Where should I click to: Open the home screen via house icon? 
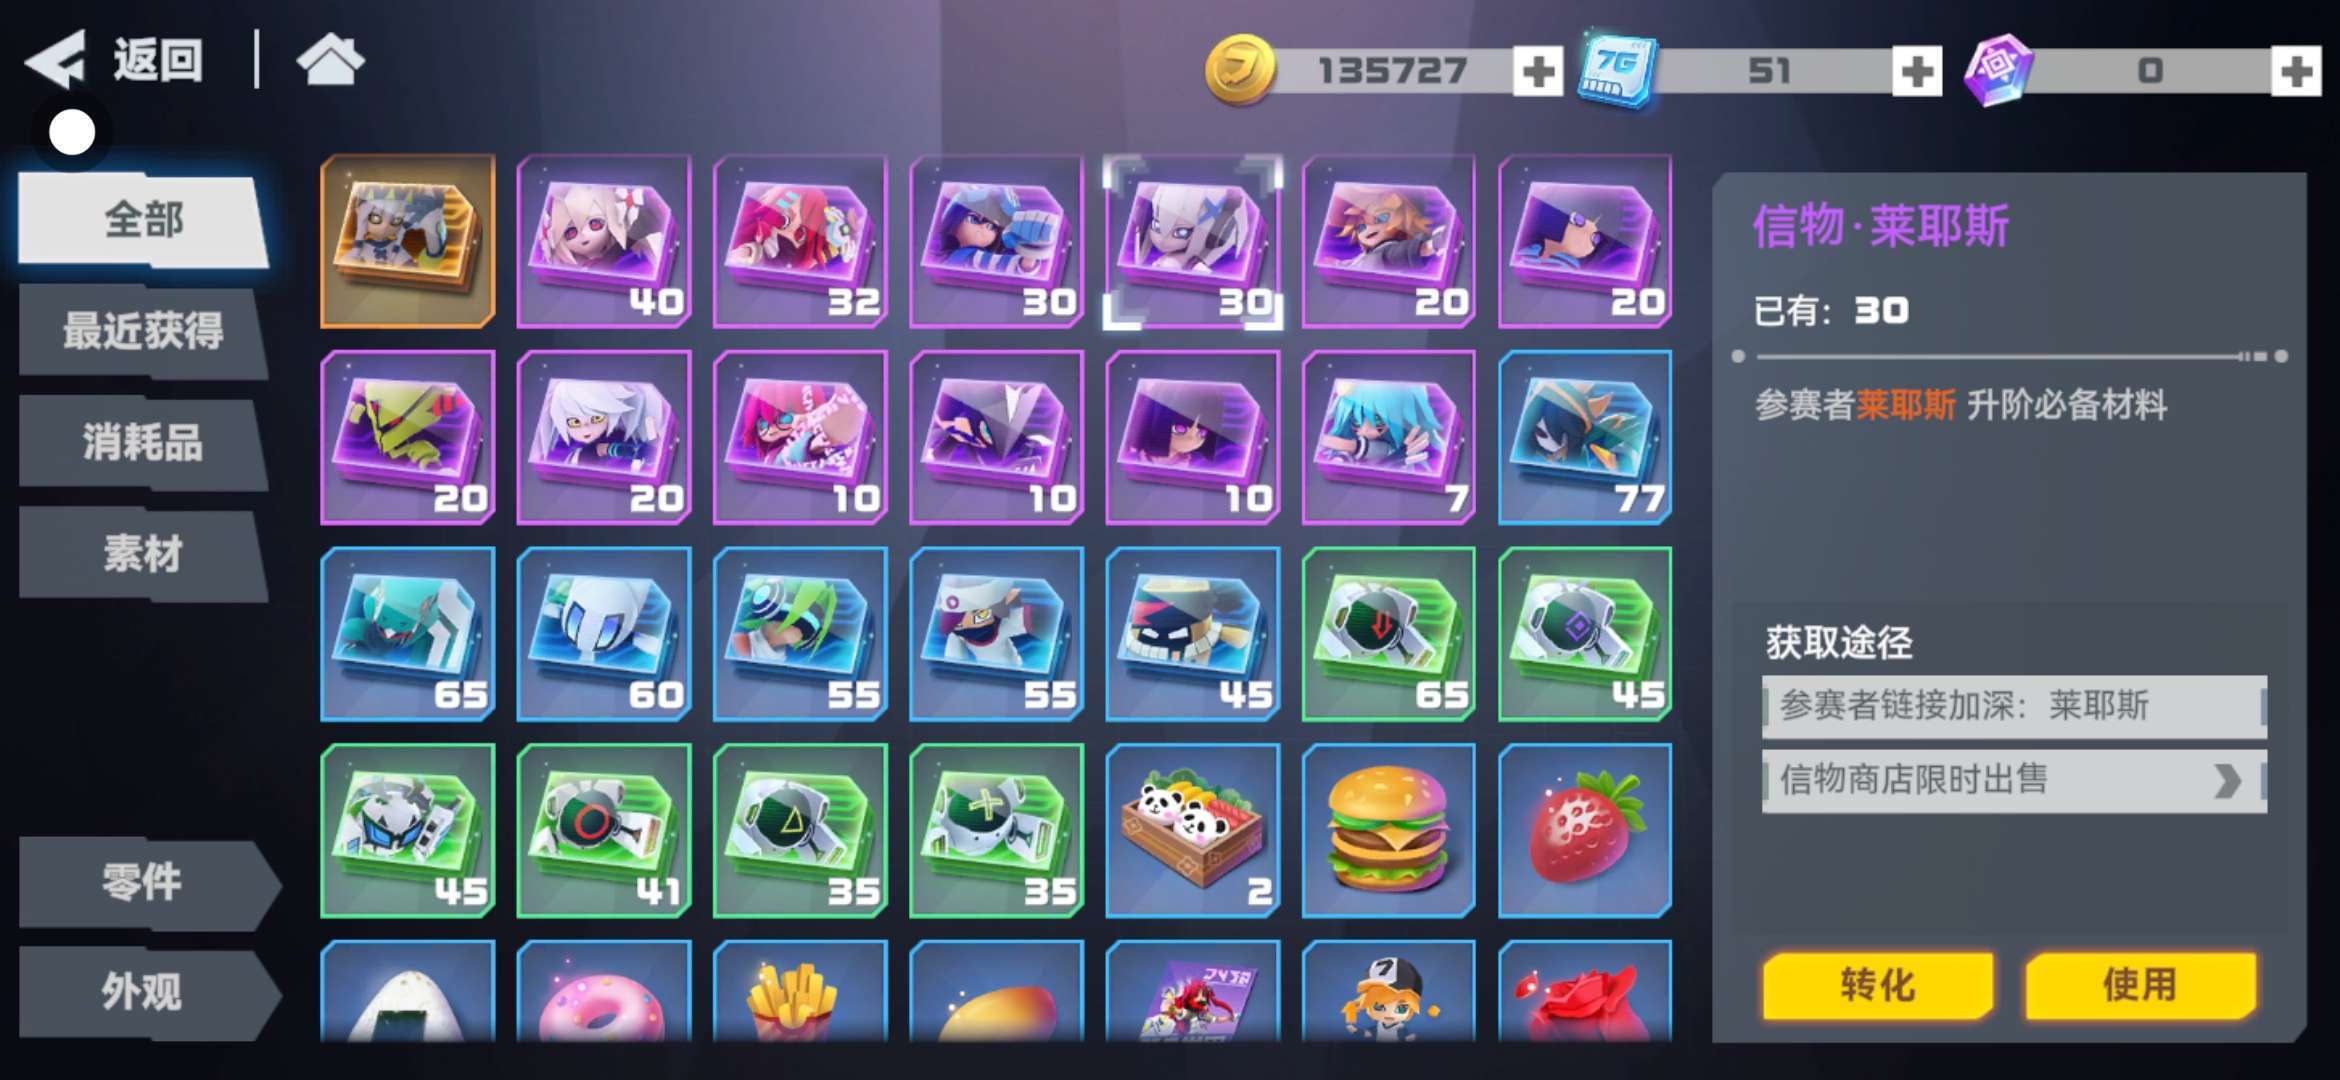(331, 59)
